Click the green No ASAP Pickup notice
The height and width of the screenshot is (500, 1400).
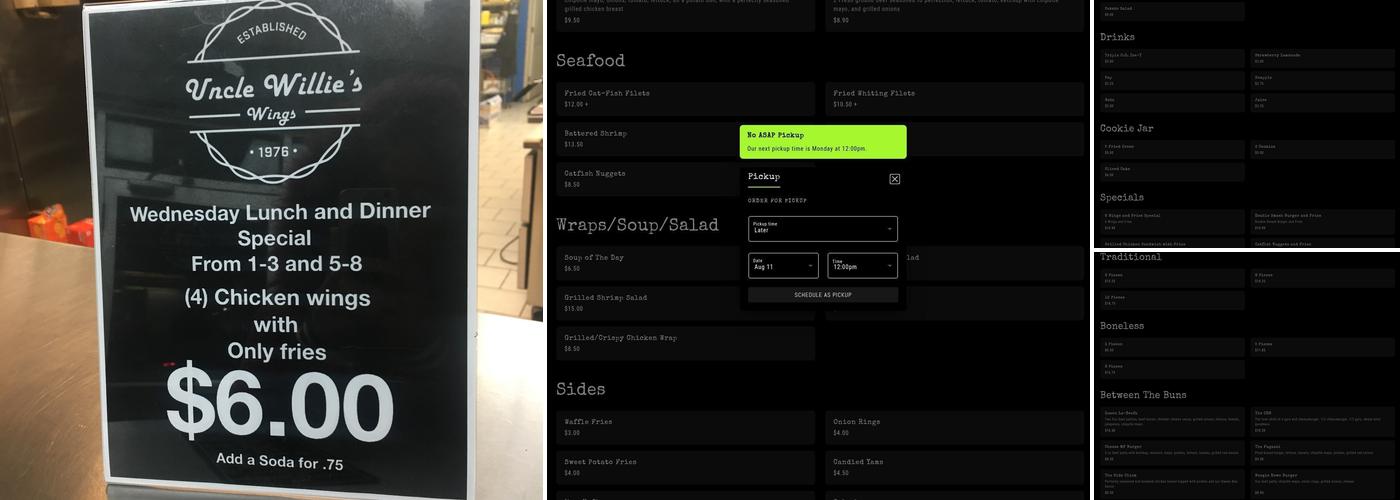(822, 141)
